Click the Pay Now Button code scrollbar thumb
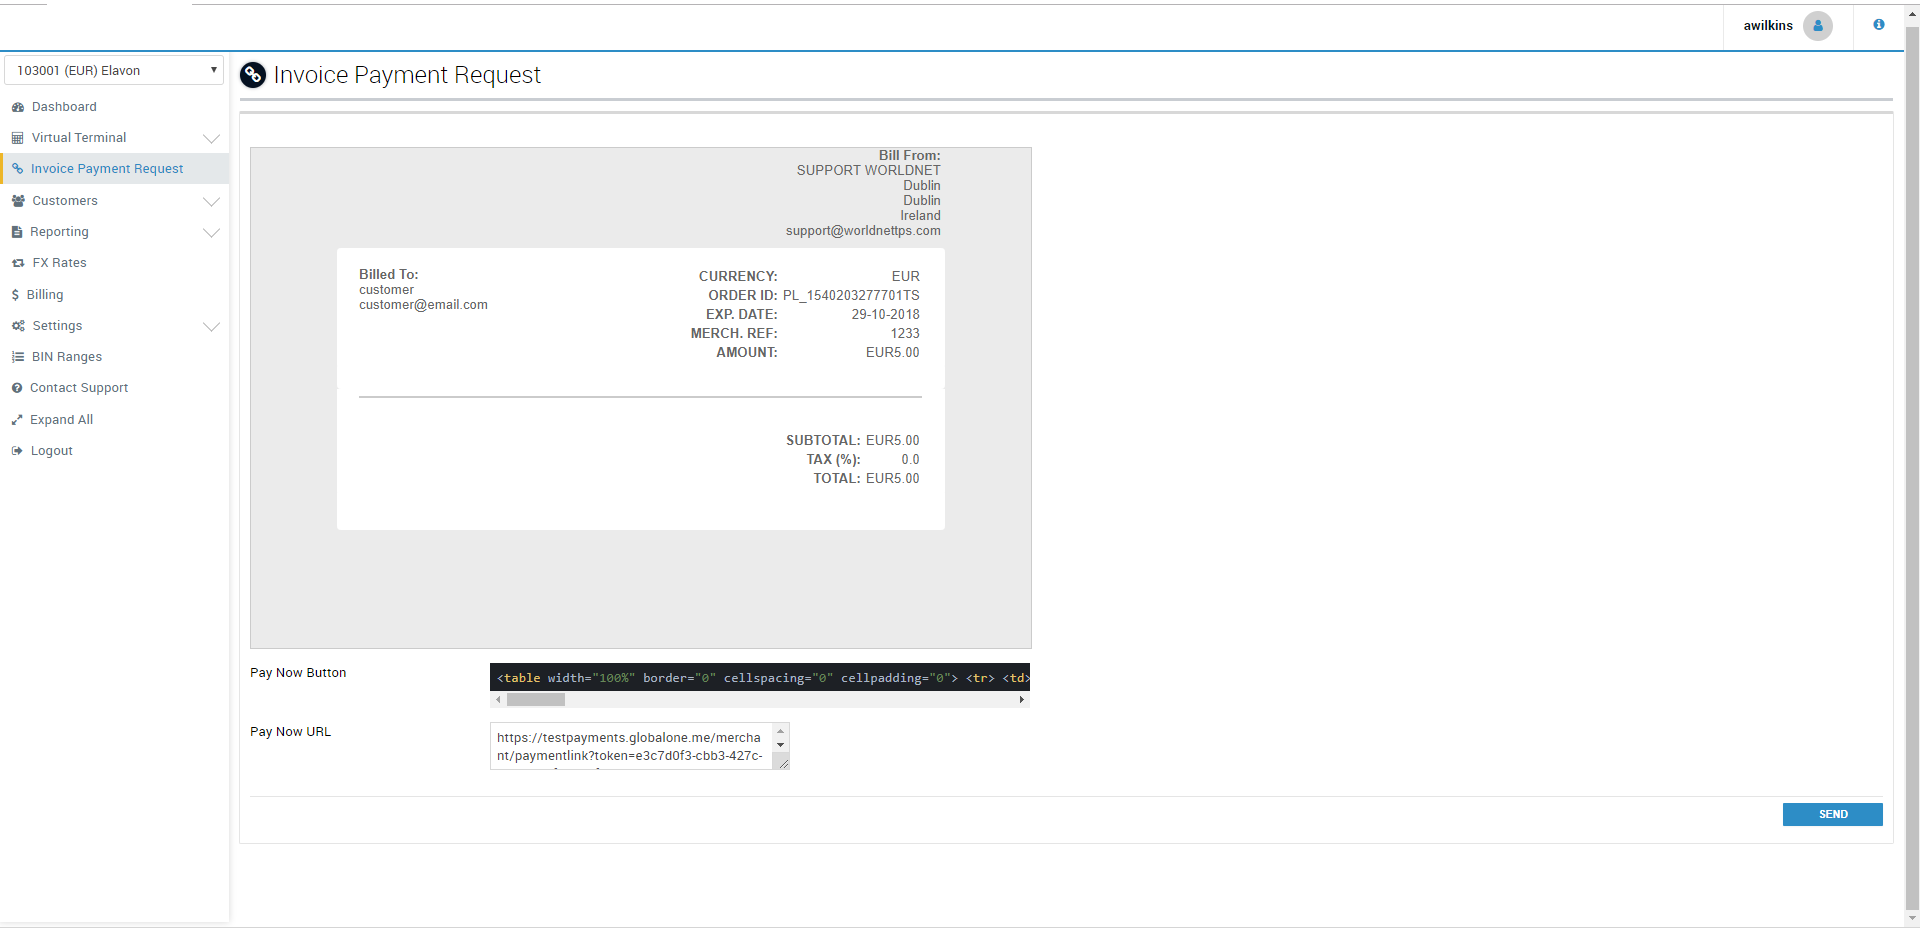The width and height of the screenshot is (1920, 930). 536,700
